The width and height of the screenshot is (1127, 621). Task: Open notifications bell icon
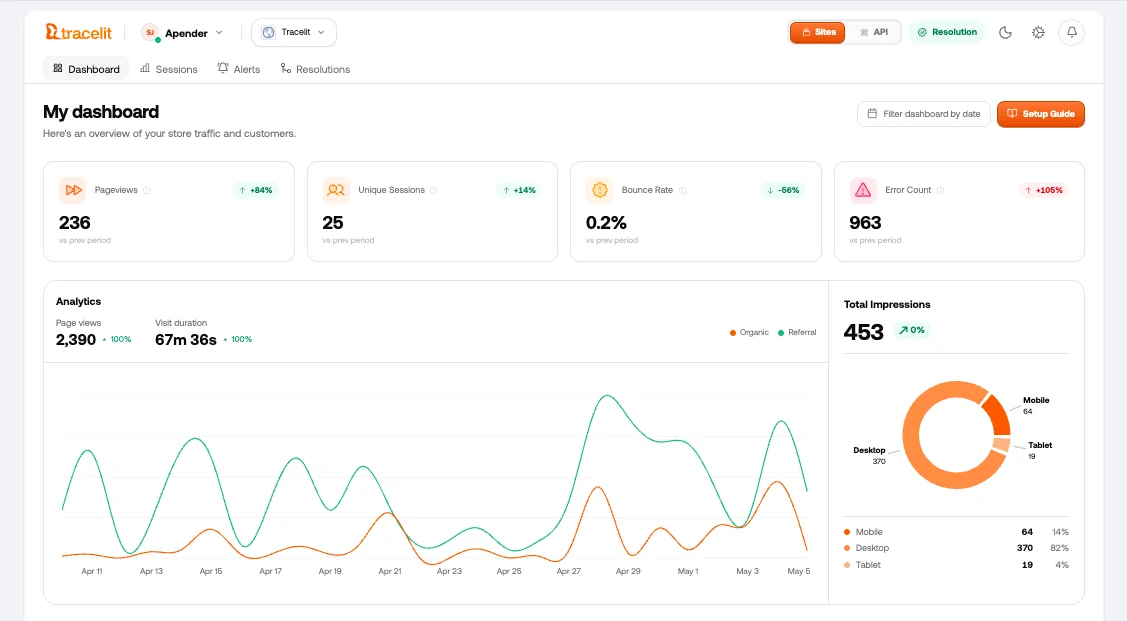click(1071, 32)
